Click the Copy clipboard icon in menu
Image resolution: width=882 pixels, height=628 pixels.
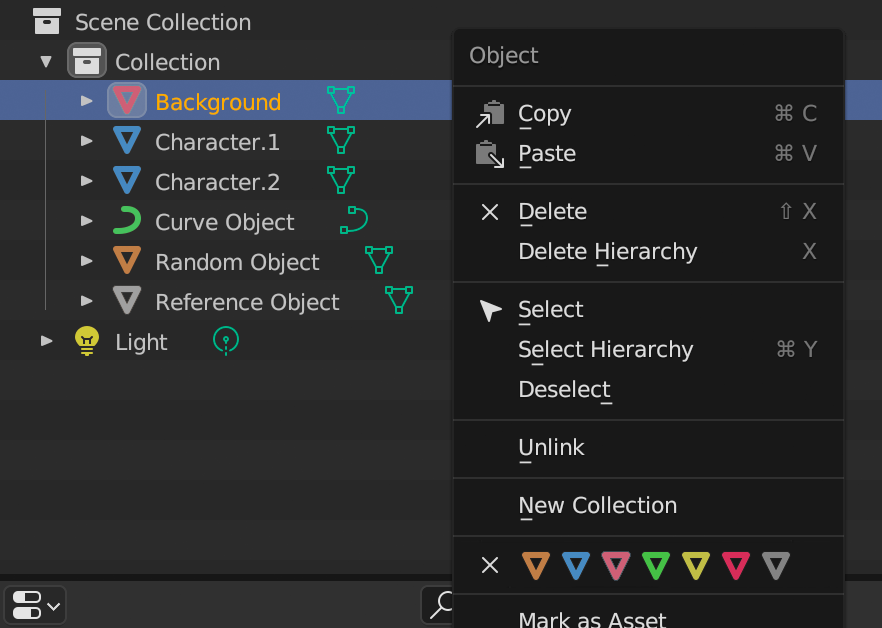490,114
